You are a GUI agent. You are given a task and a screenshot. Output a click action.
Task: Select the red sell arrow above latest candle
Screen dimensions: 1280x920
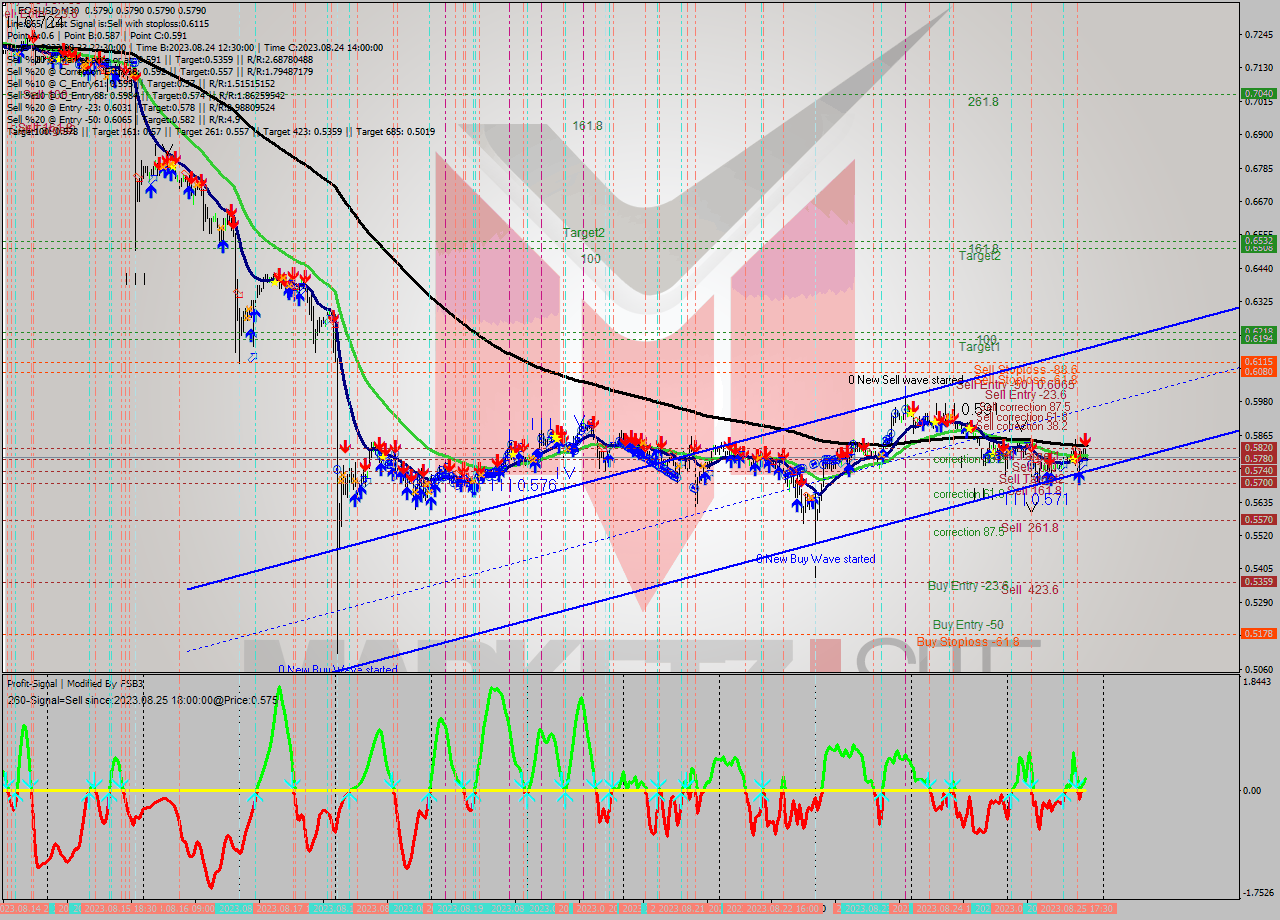[x=1086, y=438]
